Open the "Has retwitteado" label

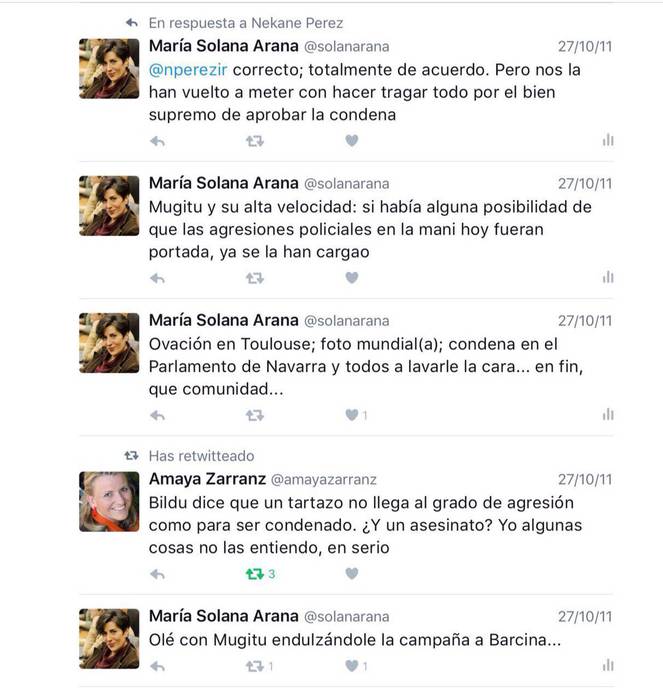pos(201,456)
